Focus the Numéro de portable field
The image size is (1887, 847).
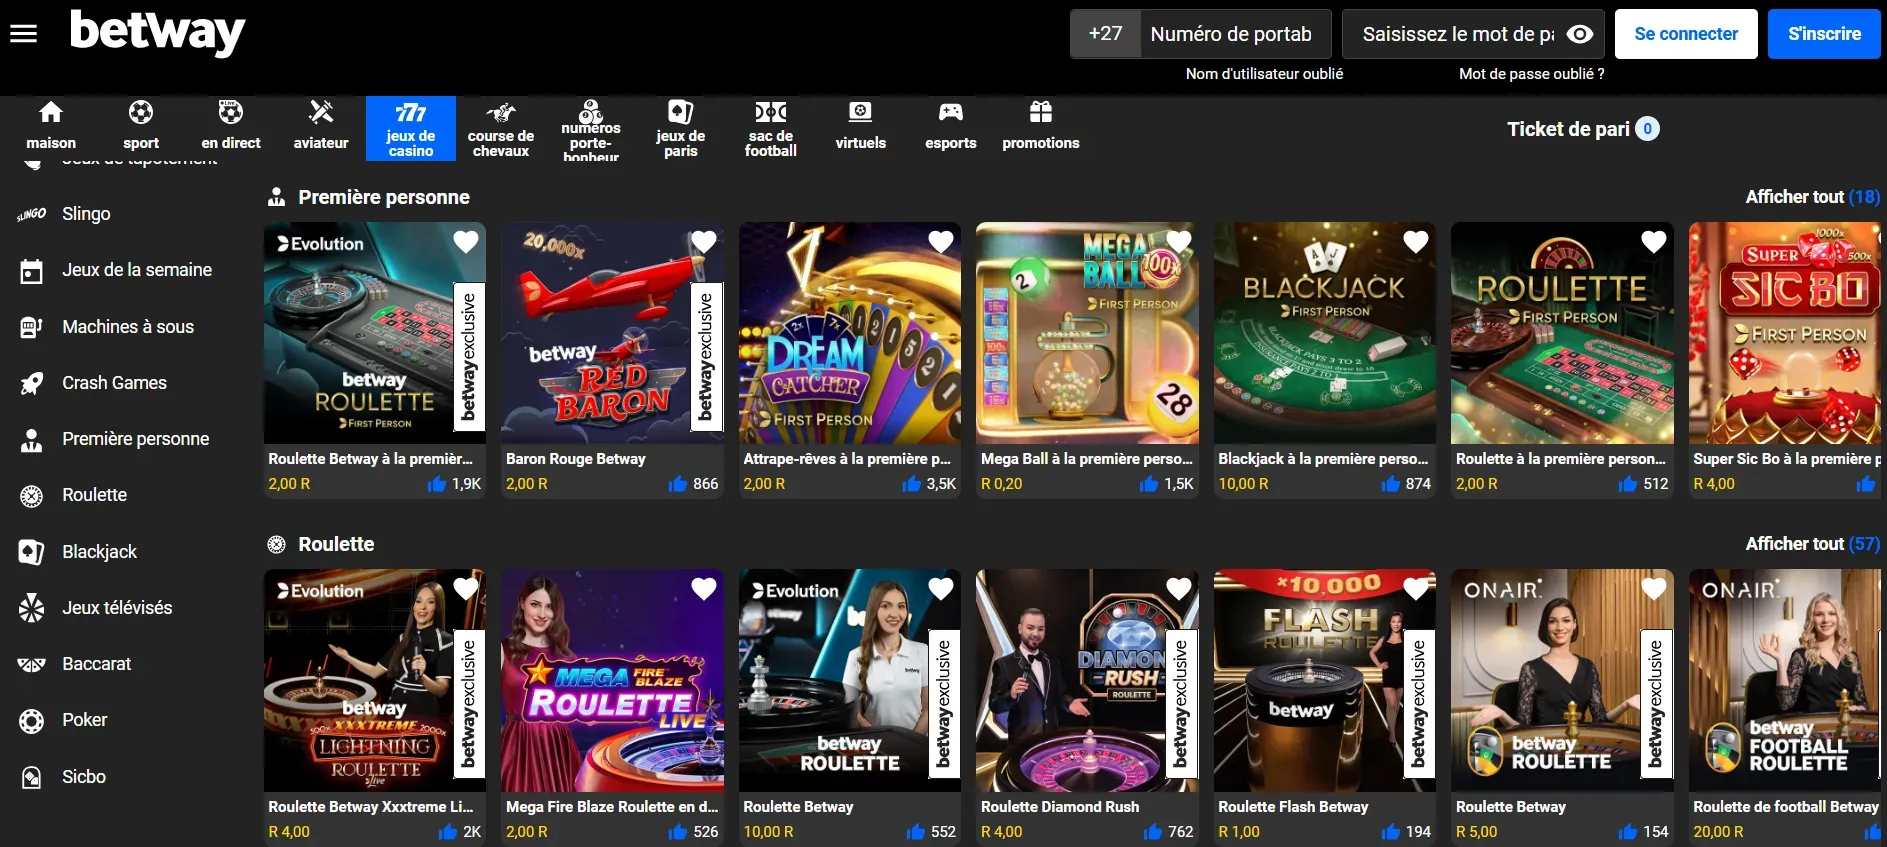point(1235,34)
